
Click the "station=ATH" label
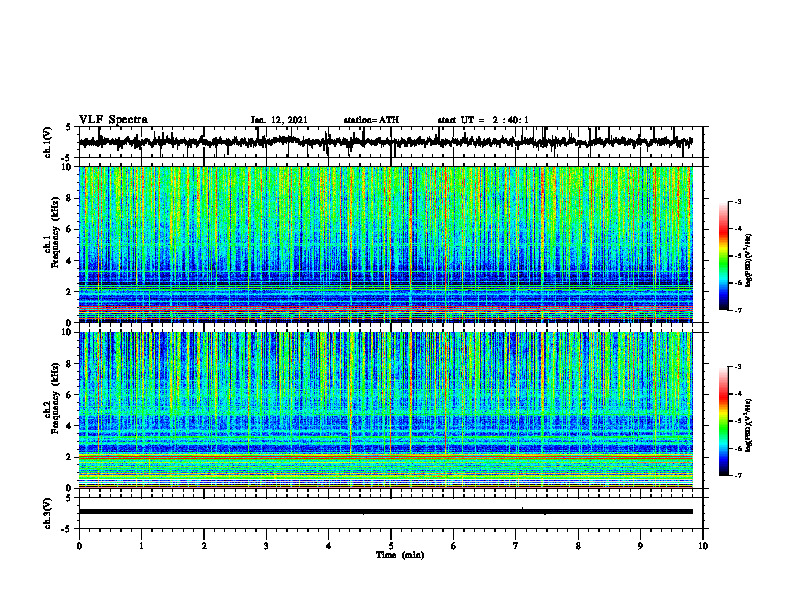[371, 120]
